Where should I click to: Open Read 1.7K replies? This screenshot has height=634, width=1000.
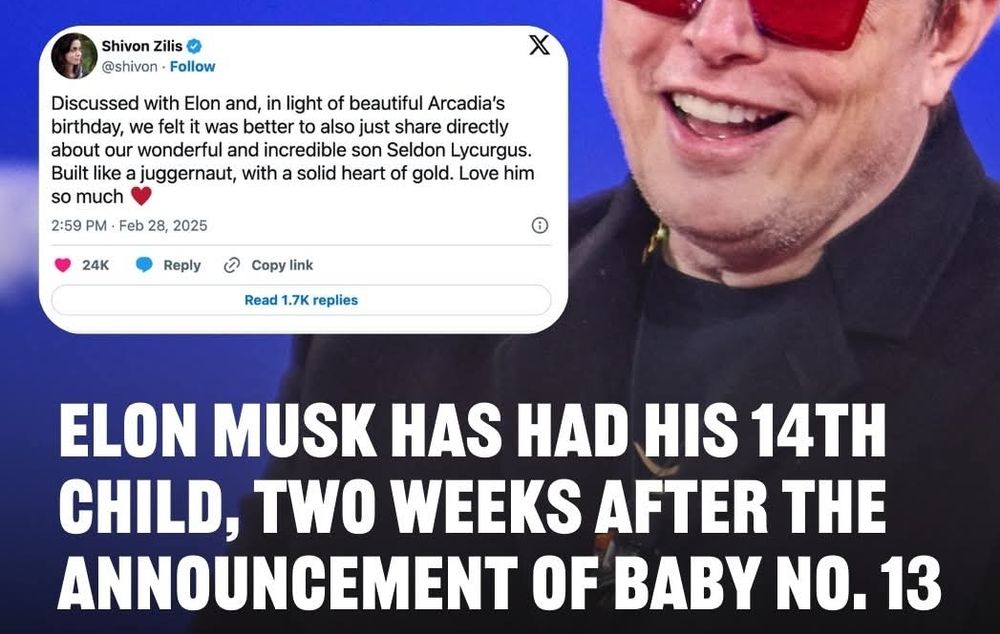pyautogui.click(x=301, y=300)
